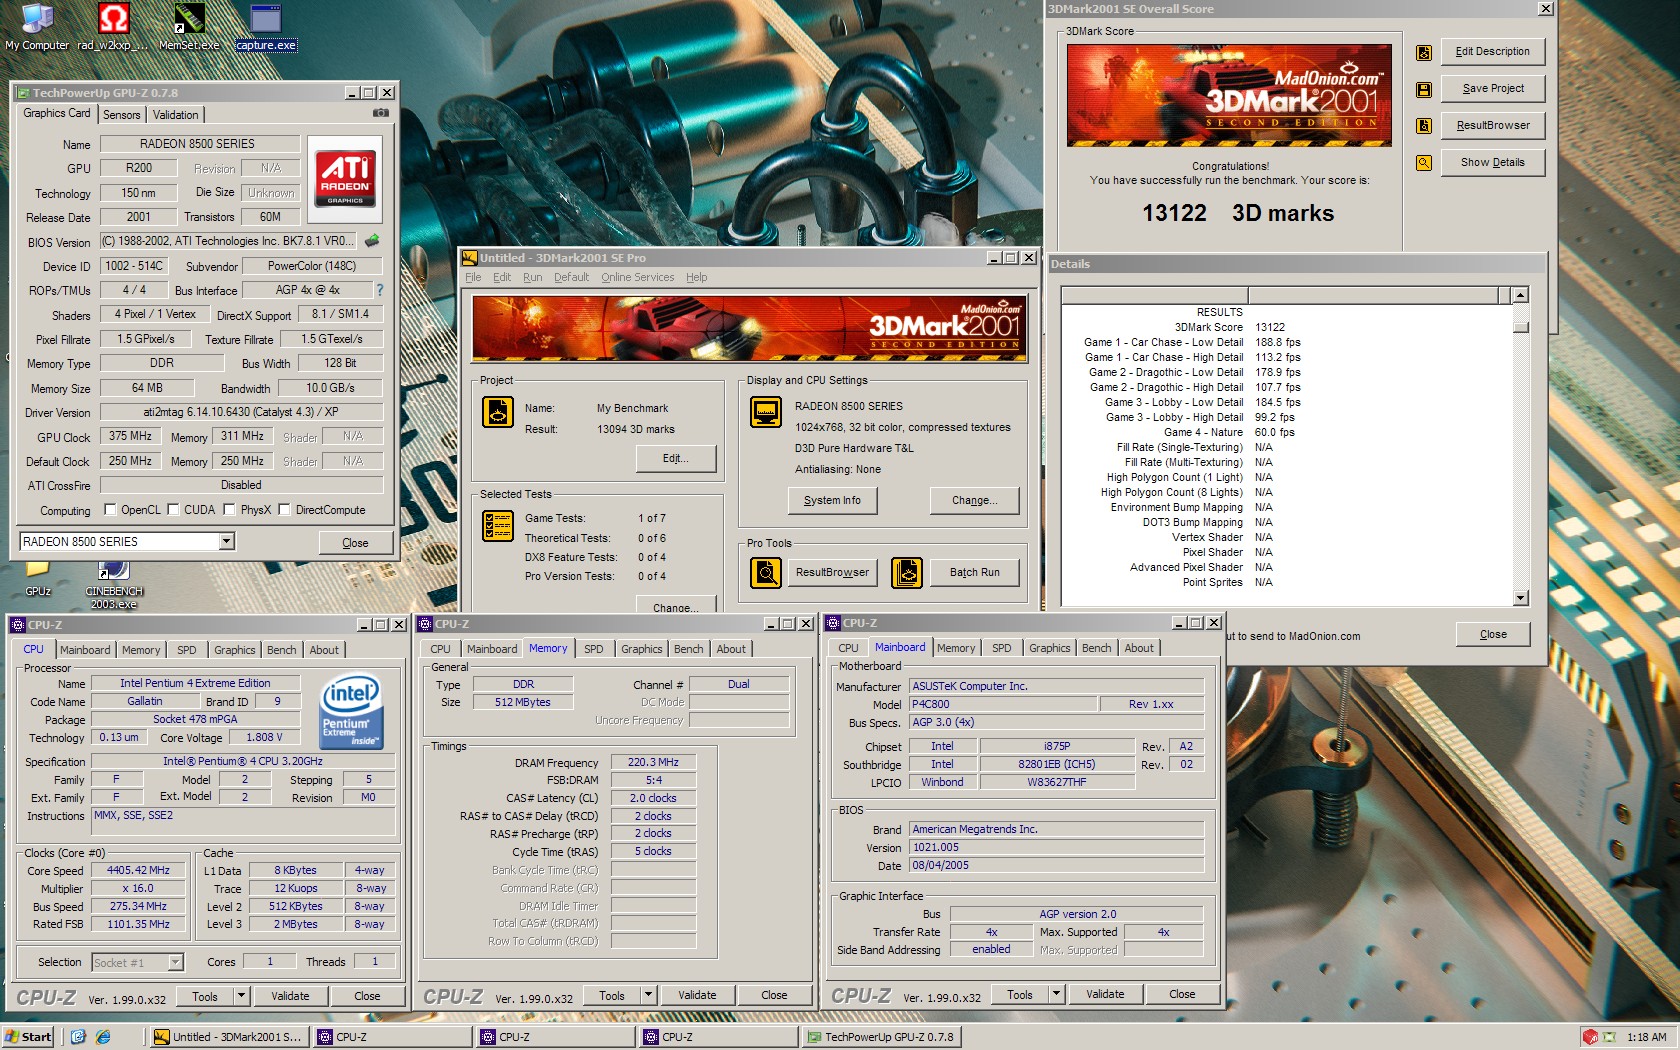Click the Batch Run icon
The height and width of the screenshot is (1050, 1680).
point(907,573)
